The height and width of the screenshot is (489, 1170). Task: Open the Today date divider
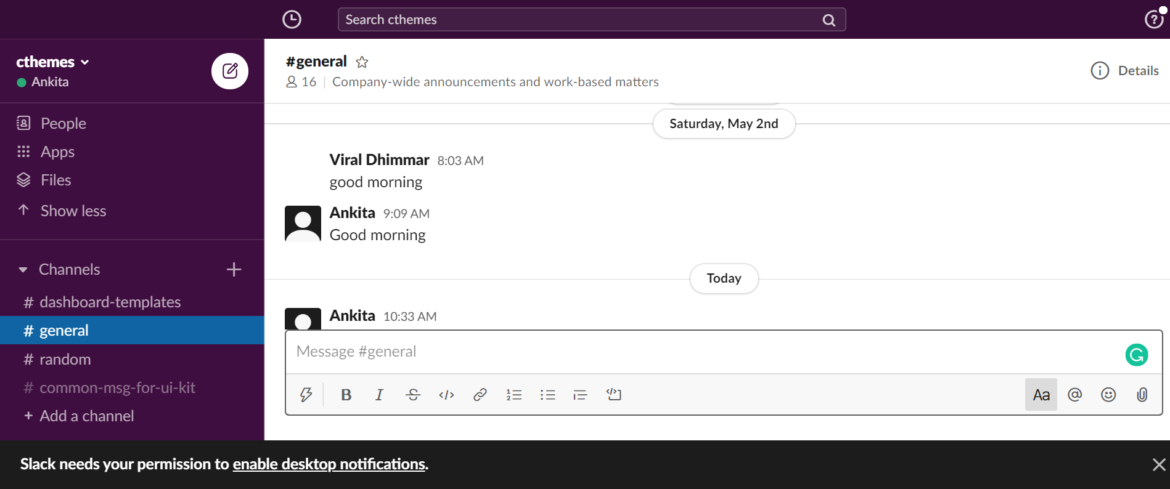coord(724,278)
